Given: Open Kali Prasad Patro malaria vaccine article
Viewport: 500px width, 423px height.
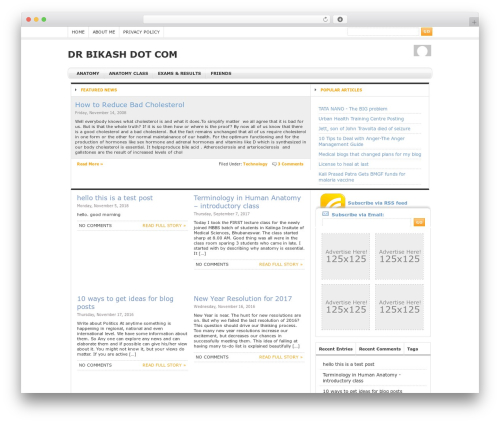Looking at the screenshot, I should click(362, 177).
